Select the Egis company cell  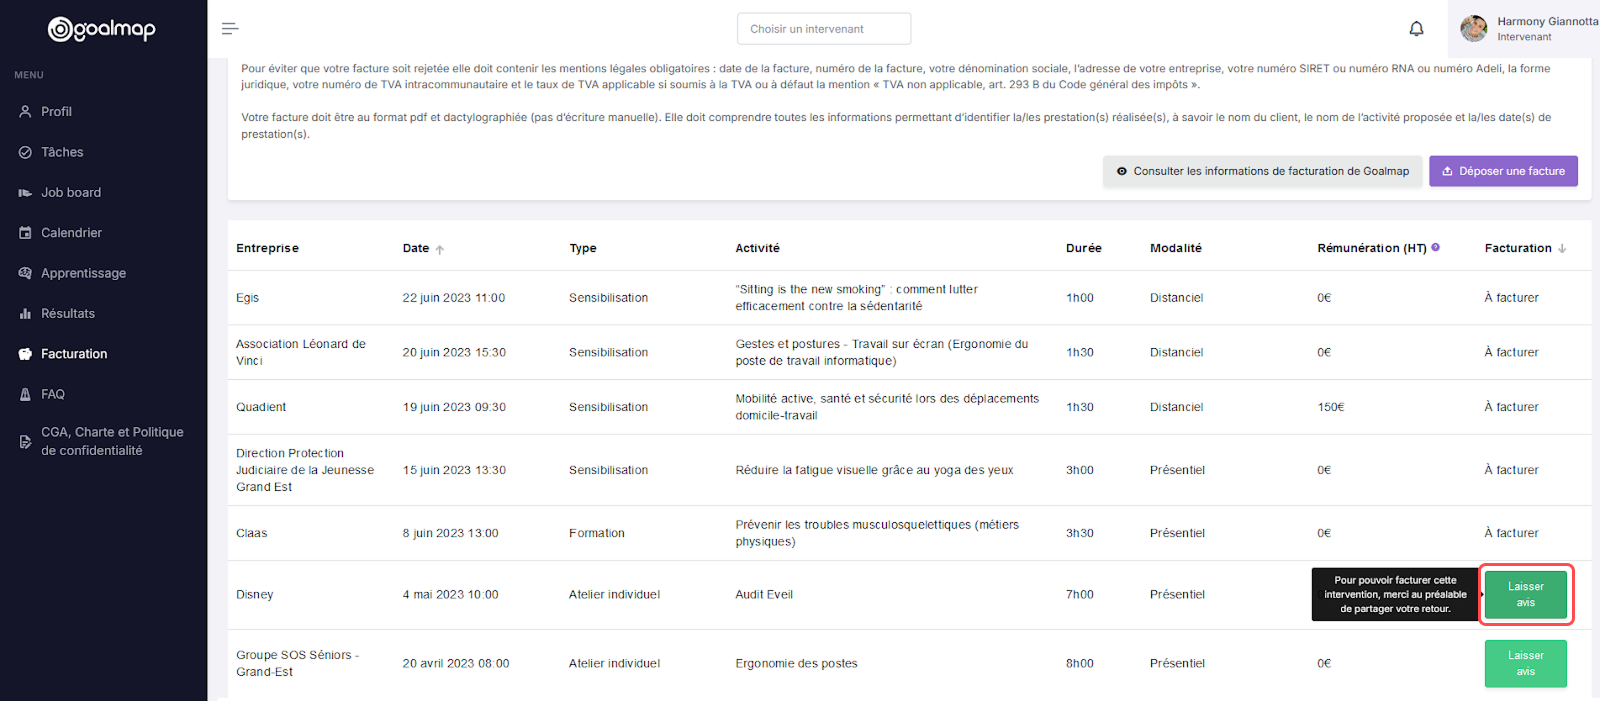pos(248,298)
